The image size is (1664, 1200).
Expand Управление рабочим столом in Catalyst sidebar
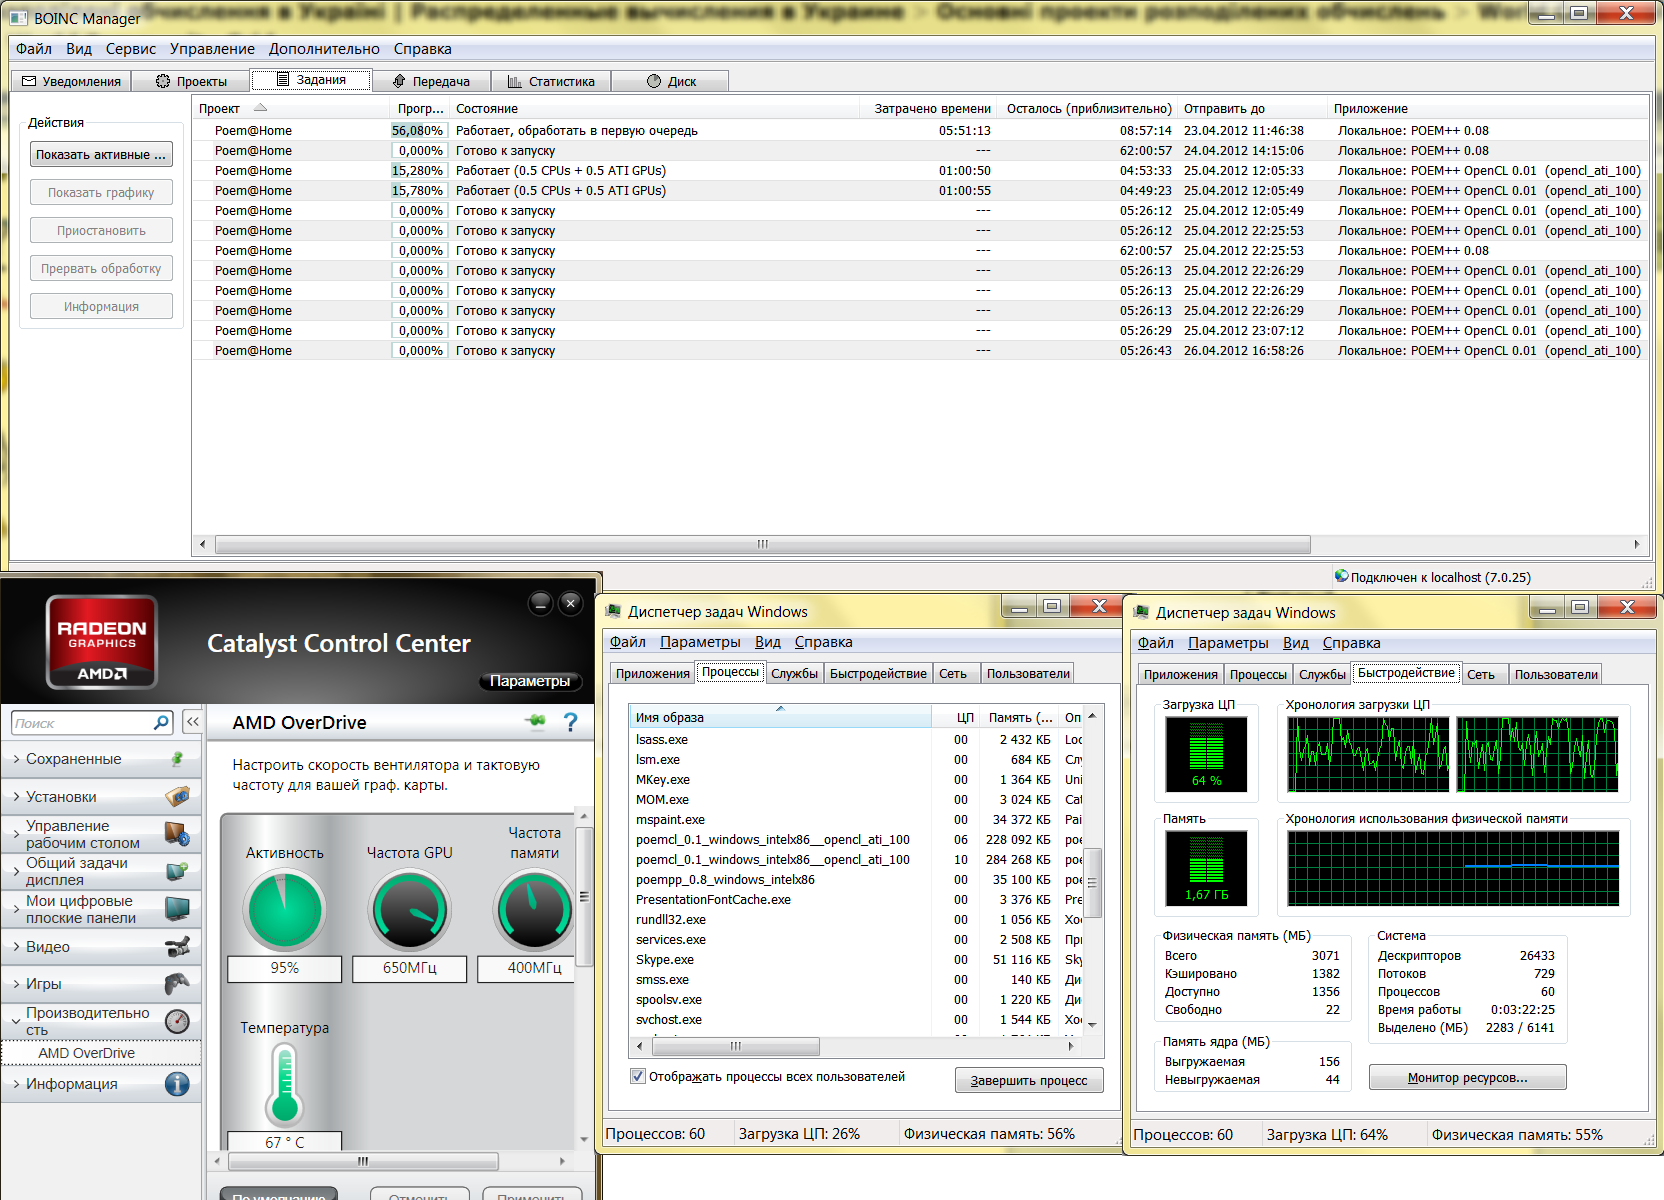click(x=17, y=834)
